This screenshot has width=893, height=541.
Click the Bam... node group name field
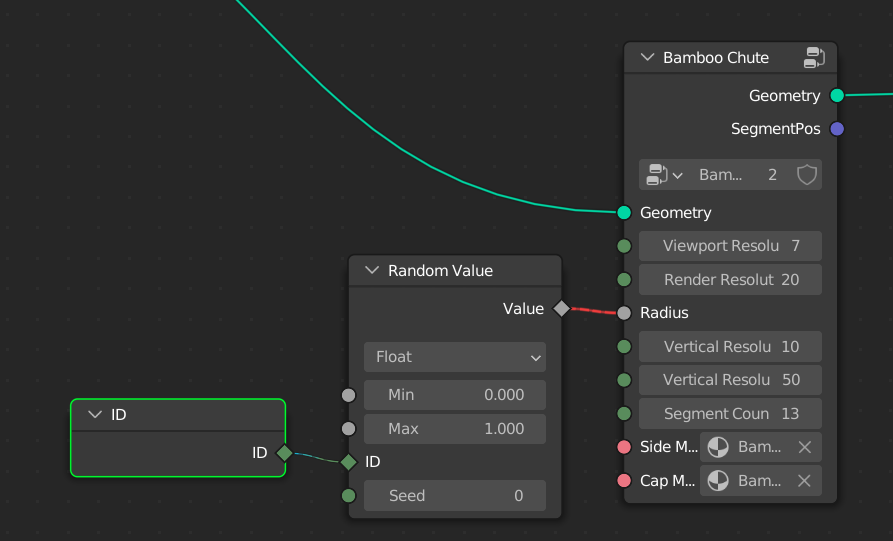pos(721,175)
